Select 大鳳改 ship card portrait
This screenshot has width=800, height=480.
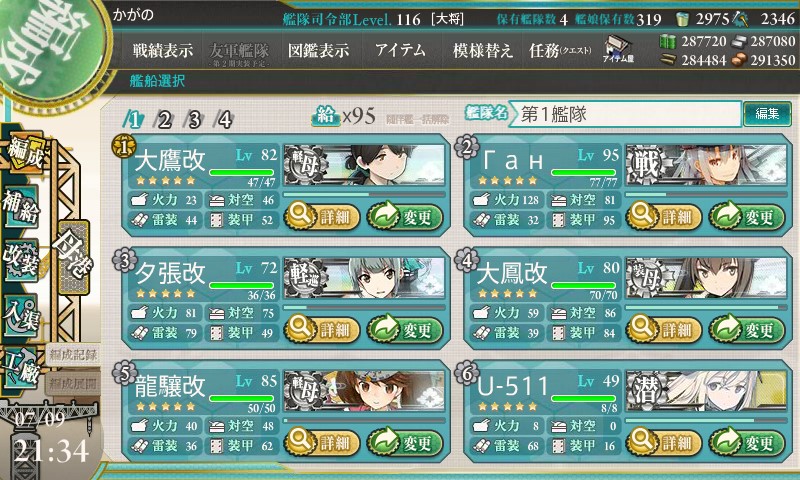[x=706, y=277]
